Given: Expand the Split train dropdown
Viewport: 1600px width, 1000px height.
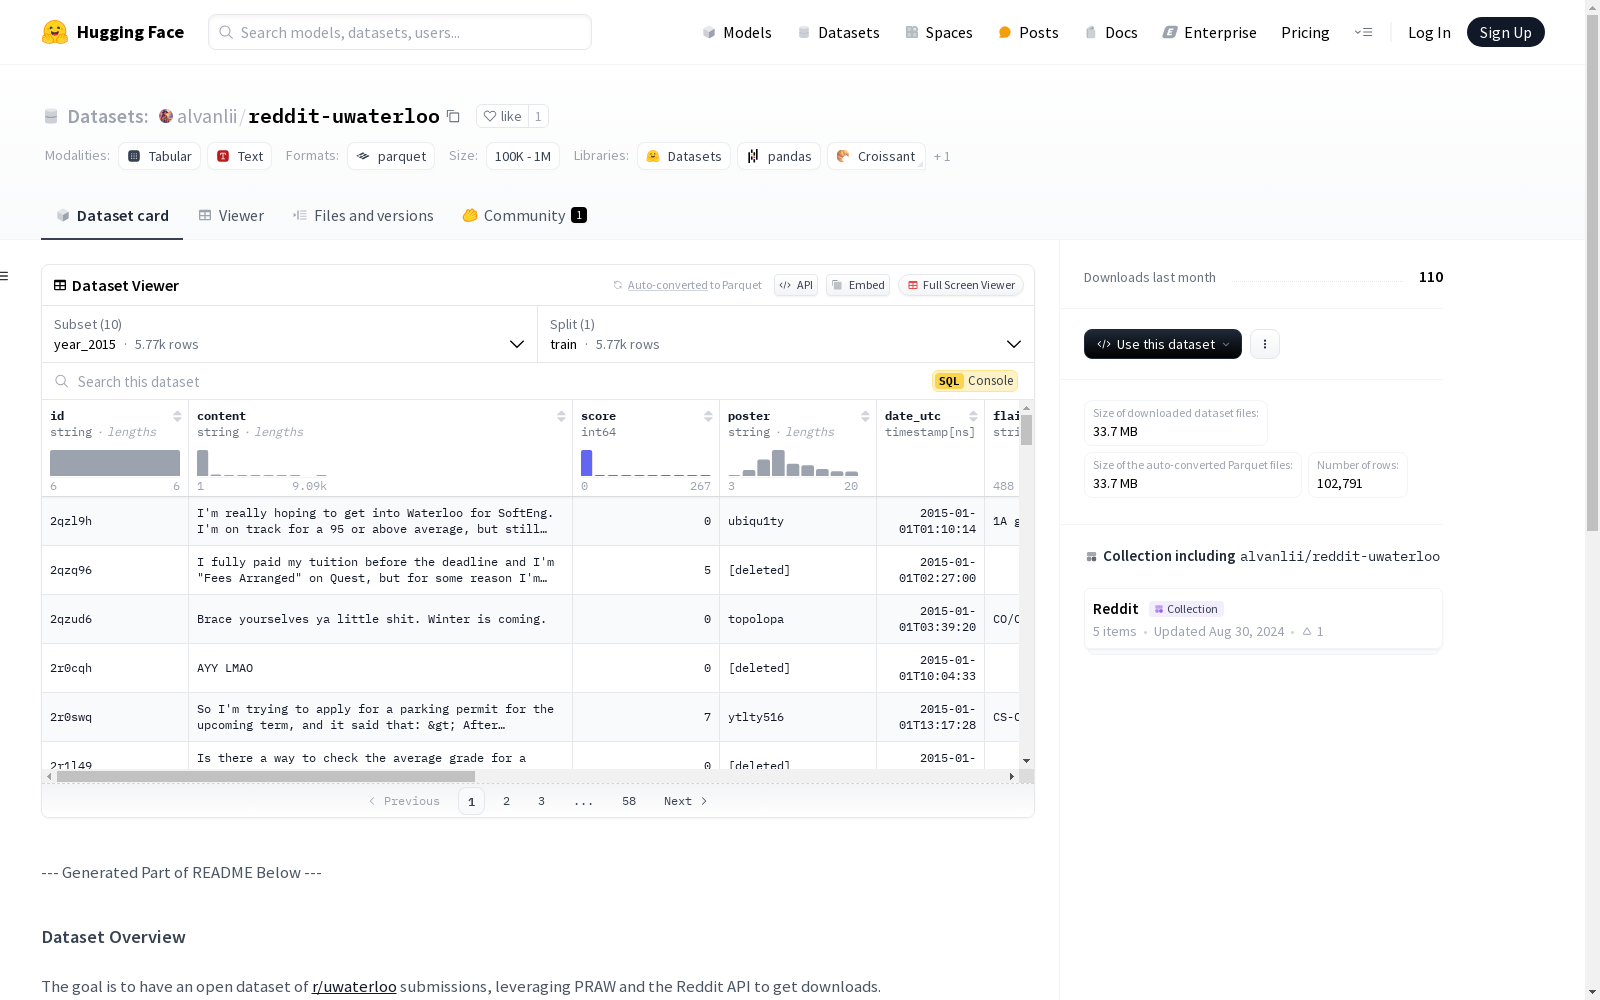Looking at the screenshot, I should point(786,334).
